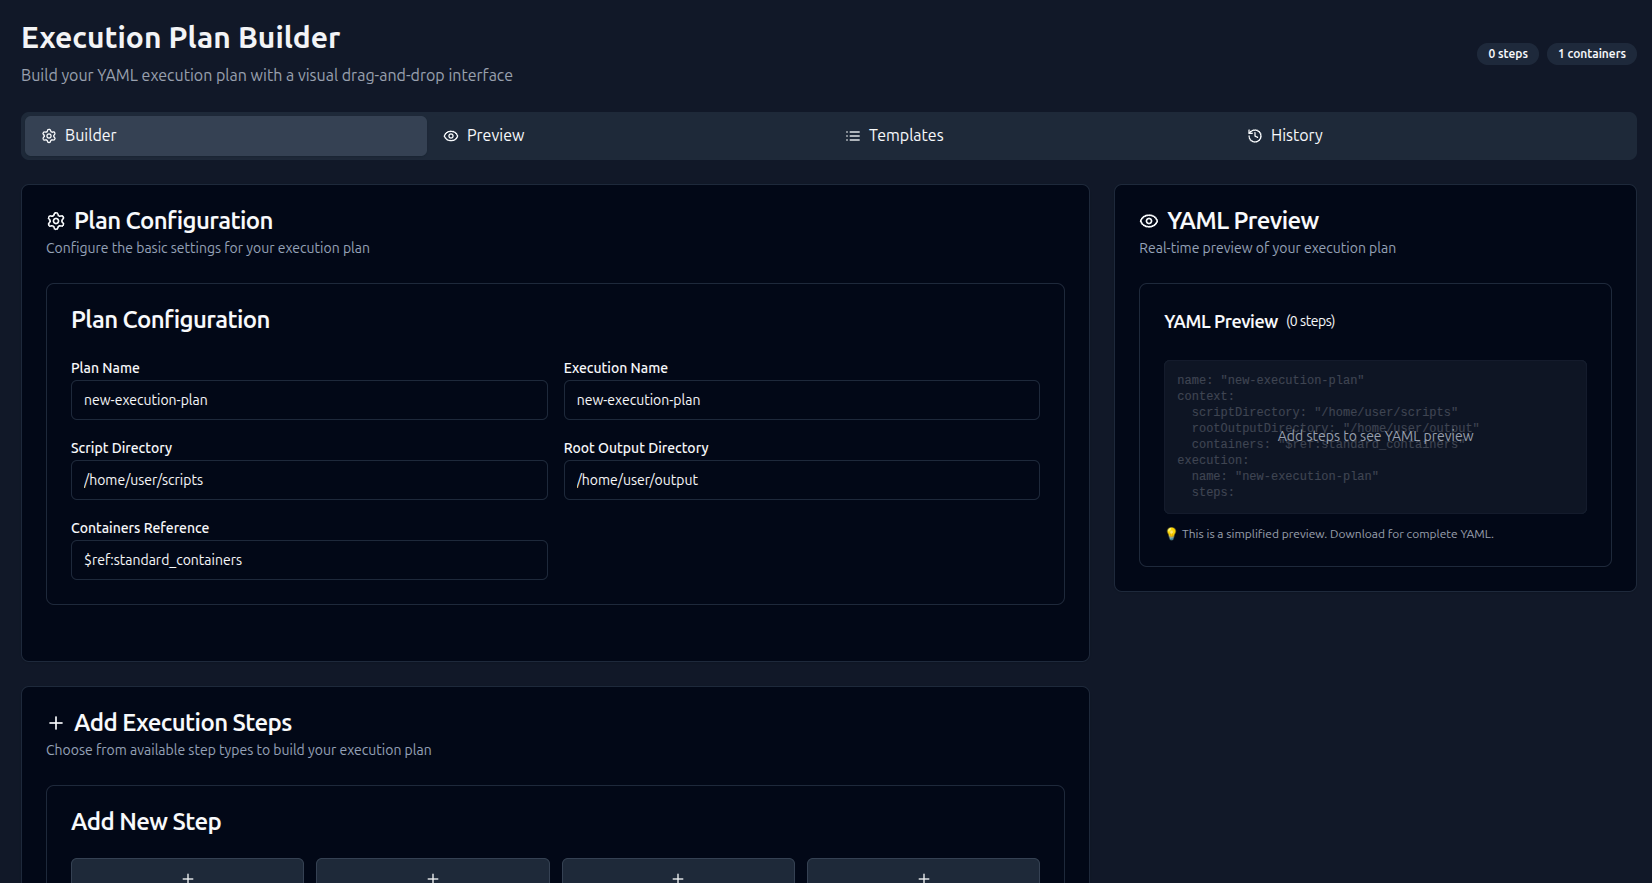1652x883 pixels.
Task: Click the second add-step button
Action: tap(433, 872)
